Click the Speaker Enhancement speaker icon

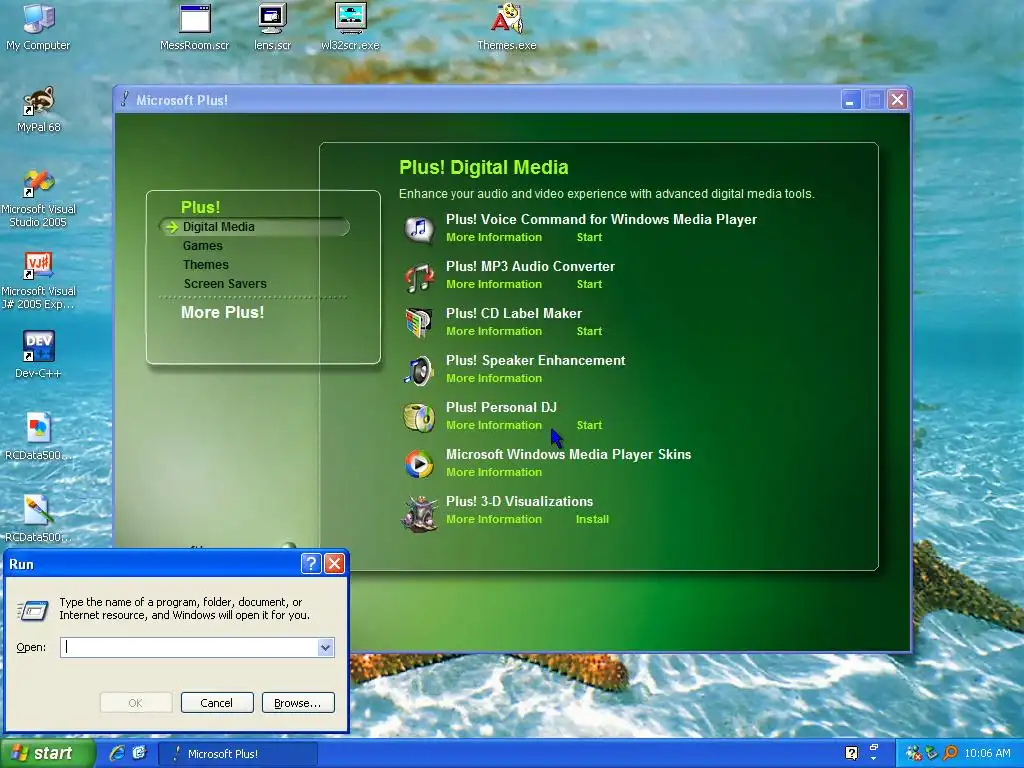(419, 370)
